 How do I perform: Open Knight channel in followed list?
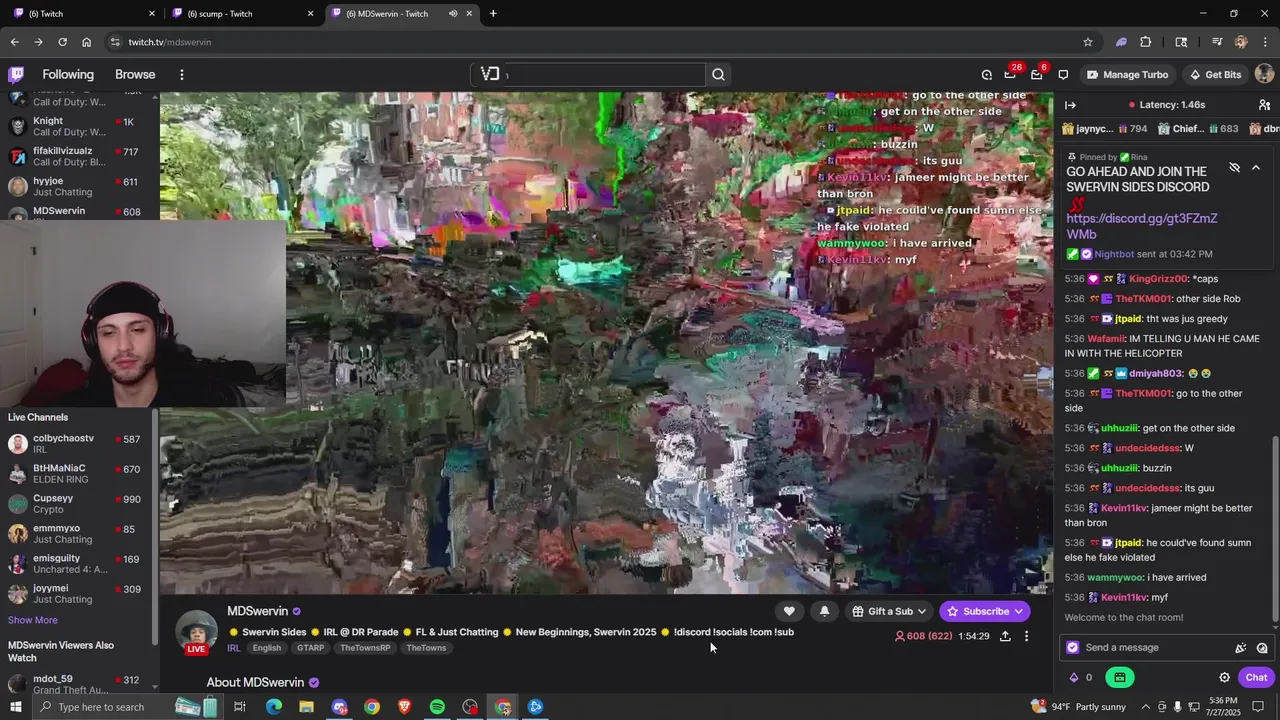coord(76,126)
